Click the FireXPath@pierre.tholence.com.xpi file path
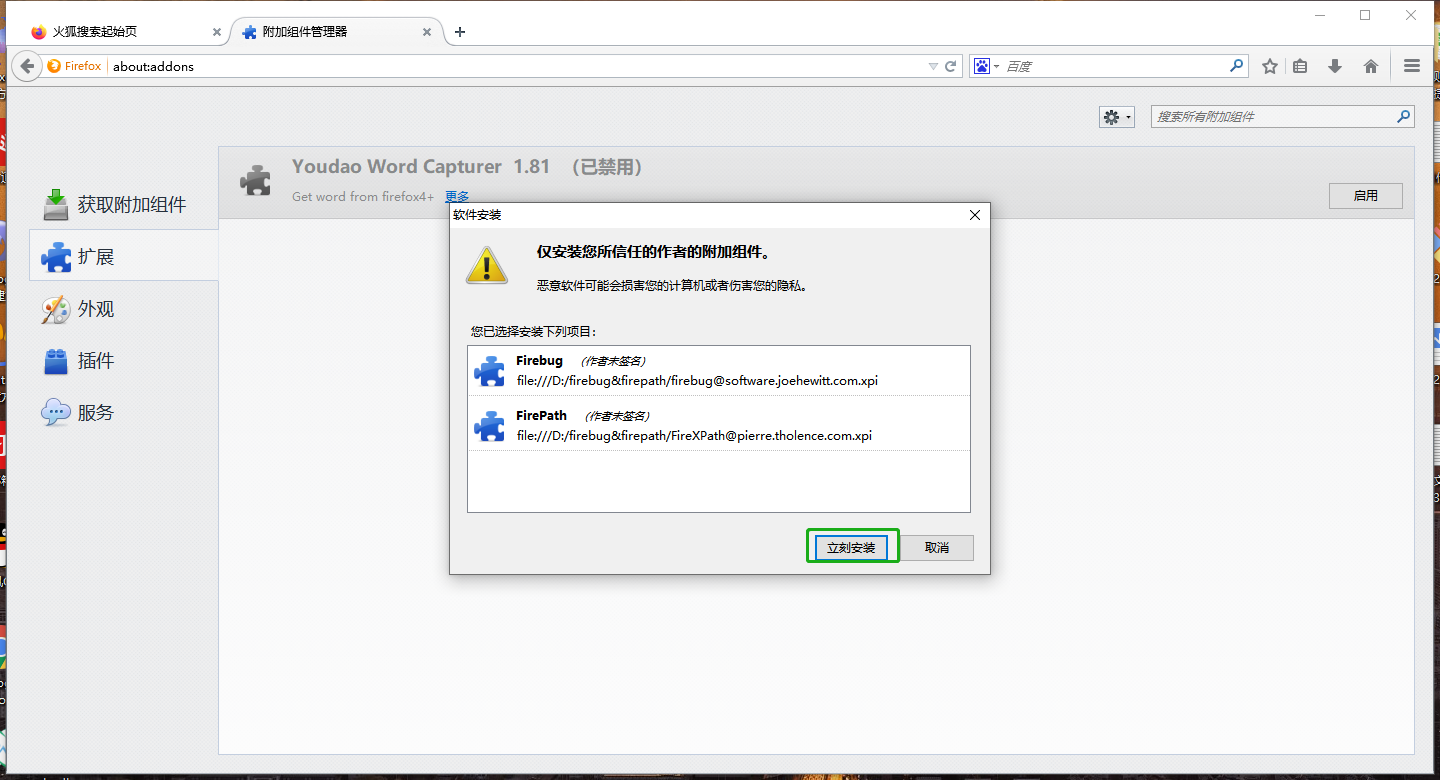The width and height of the screenshot is (1440, 780). coord(694,435)
